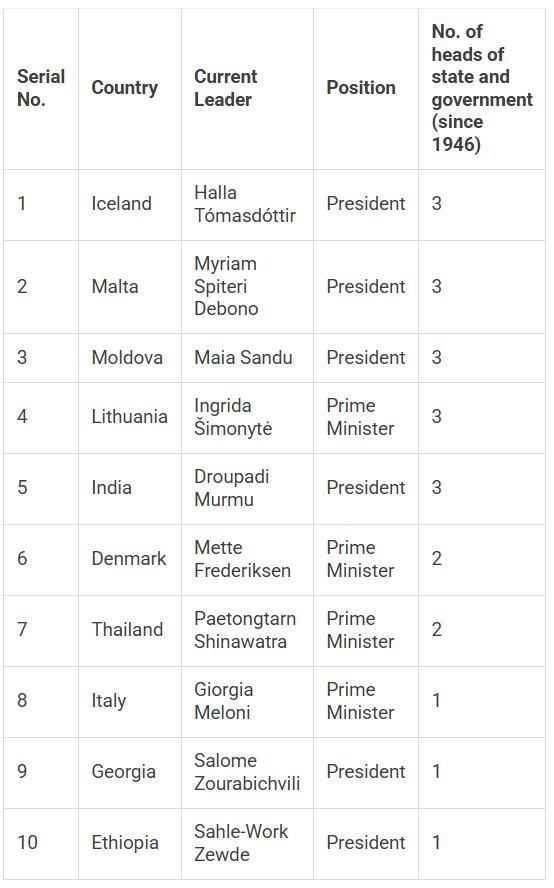Click the Georgia country cell

click(123, 772)
